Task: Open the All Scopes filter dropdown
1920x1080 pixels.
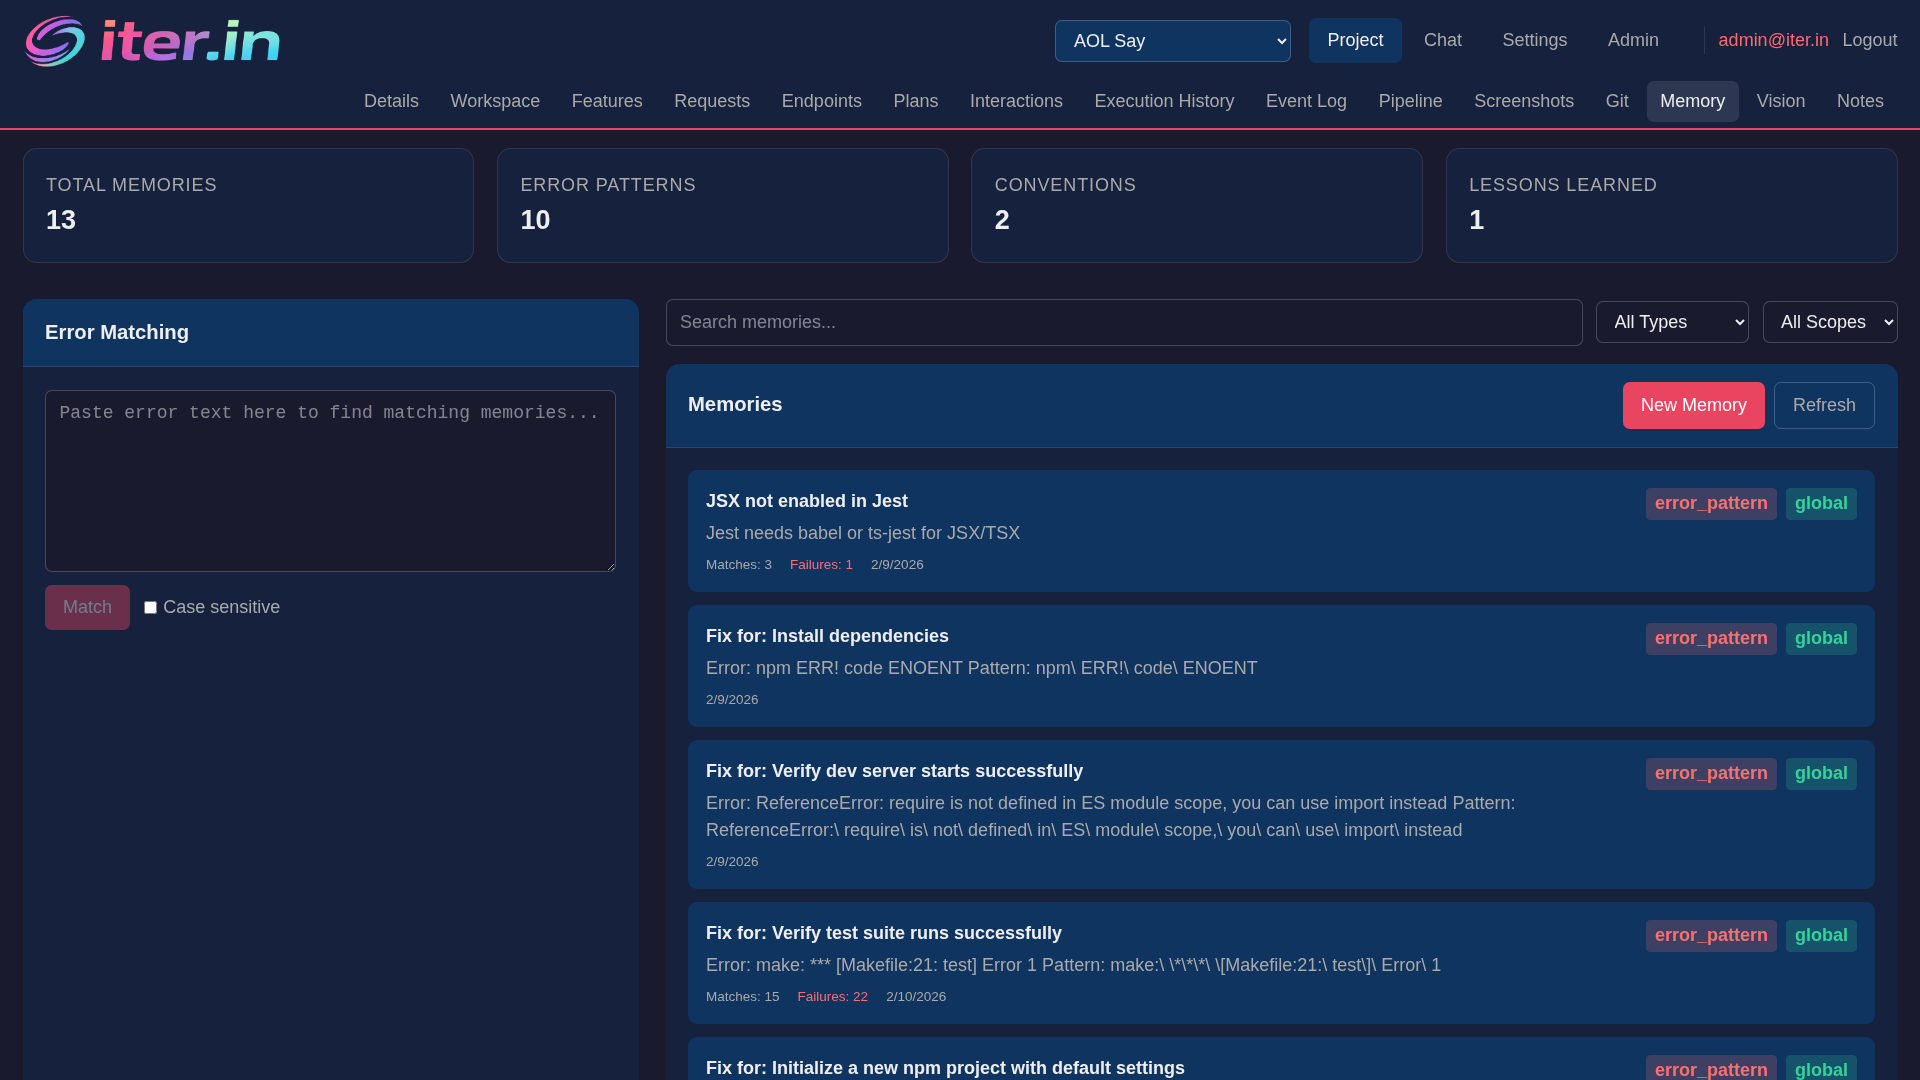Action: point(1830,322)
